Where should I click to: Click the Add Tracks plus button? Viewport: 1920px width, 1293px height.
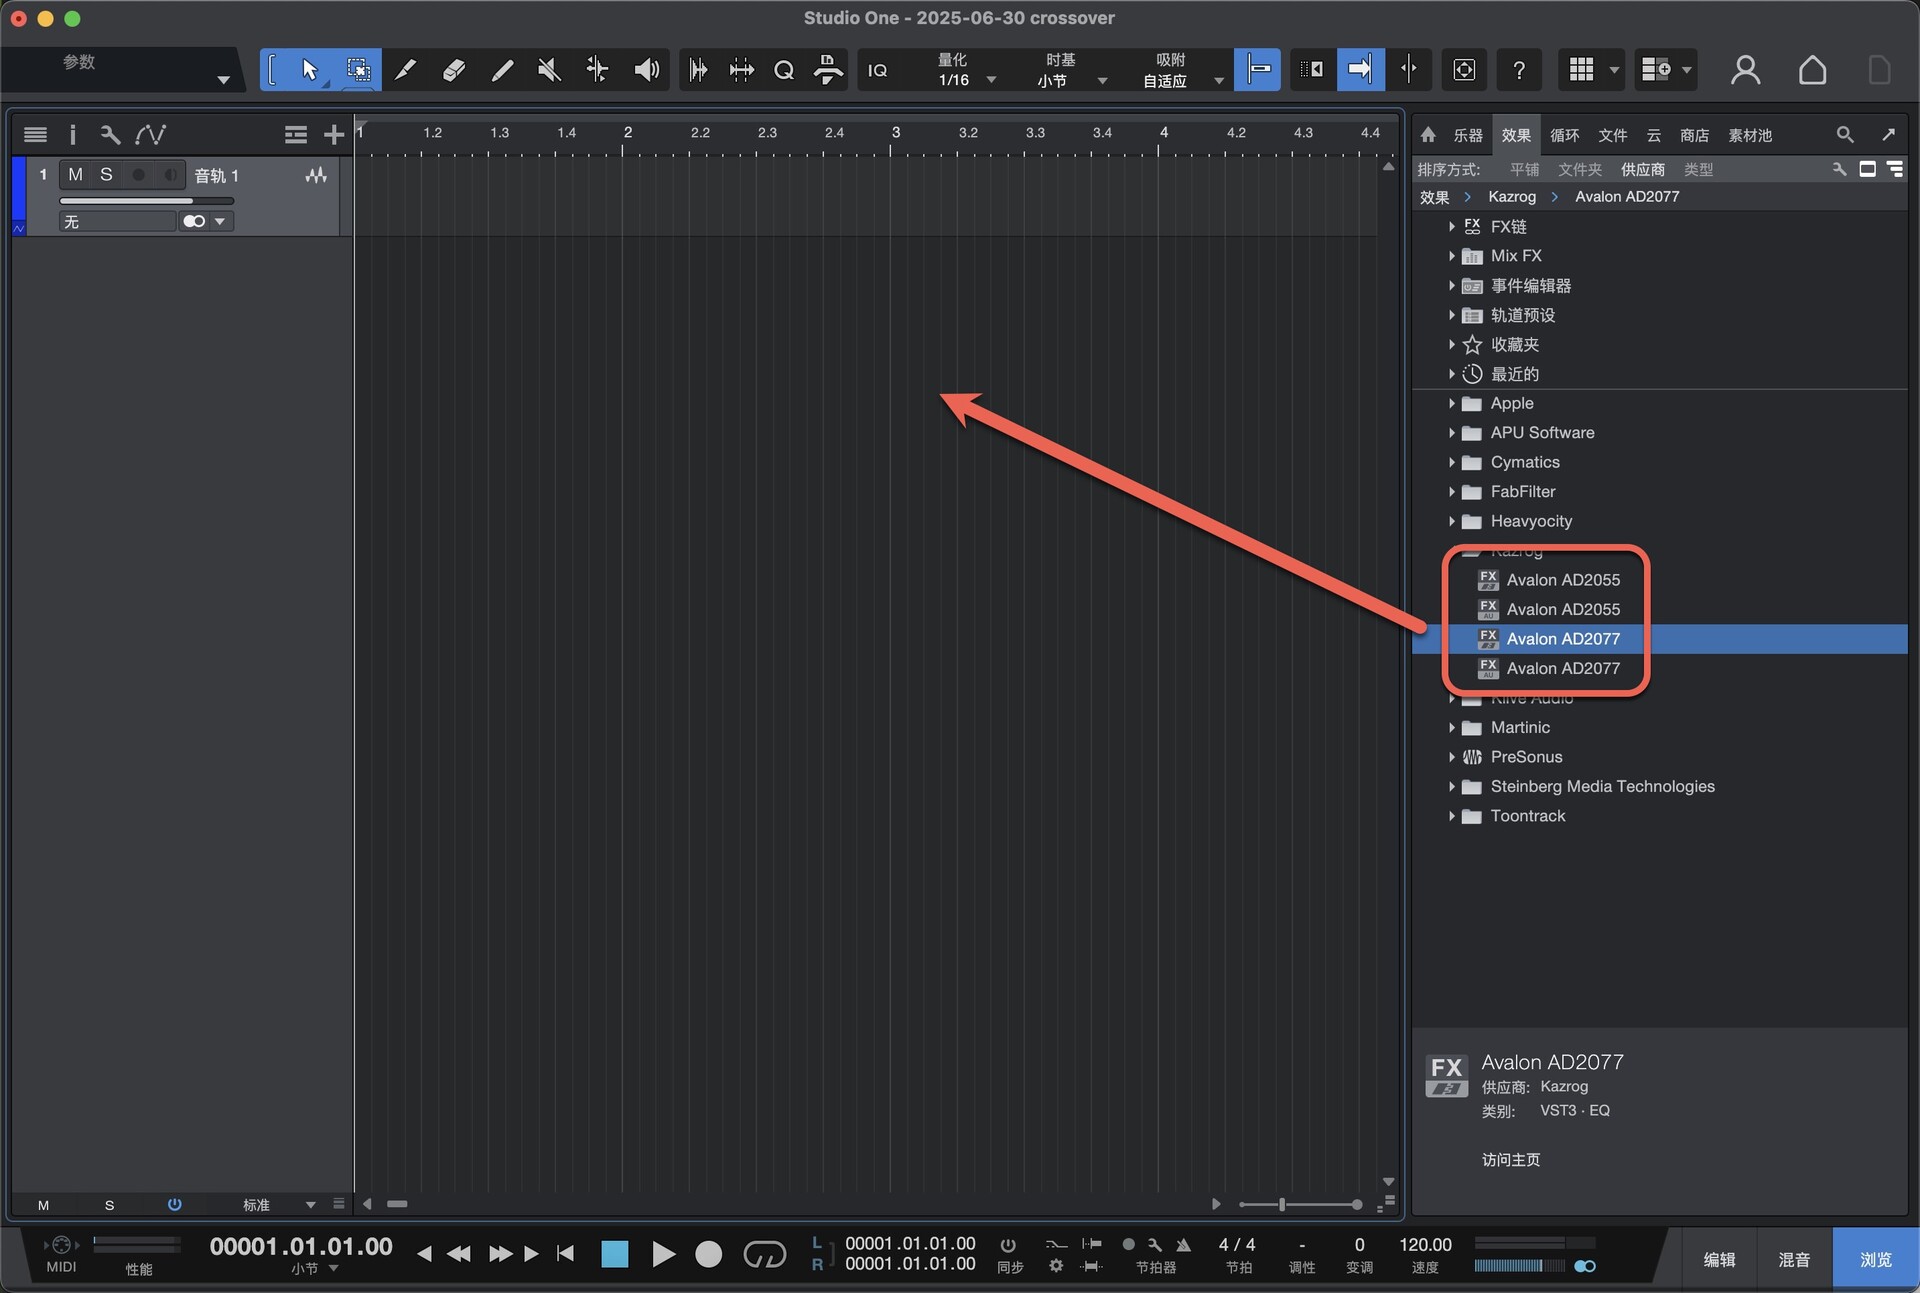333,134
